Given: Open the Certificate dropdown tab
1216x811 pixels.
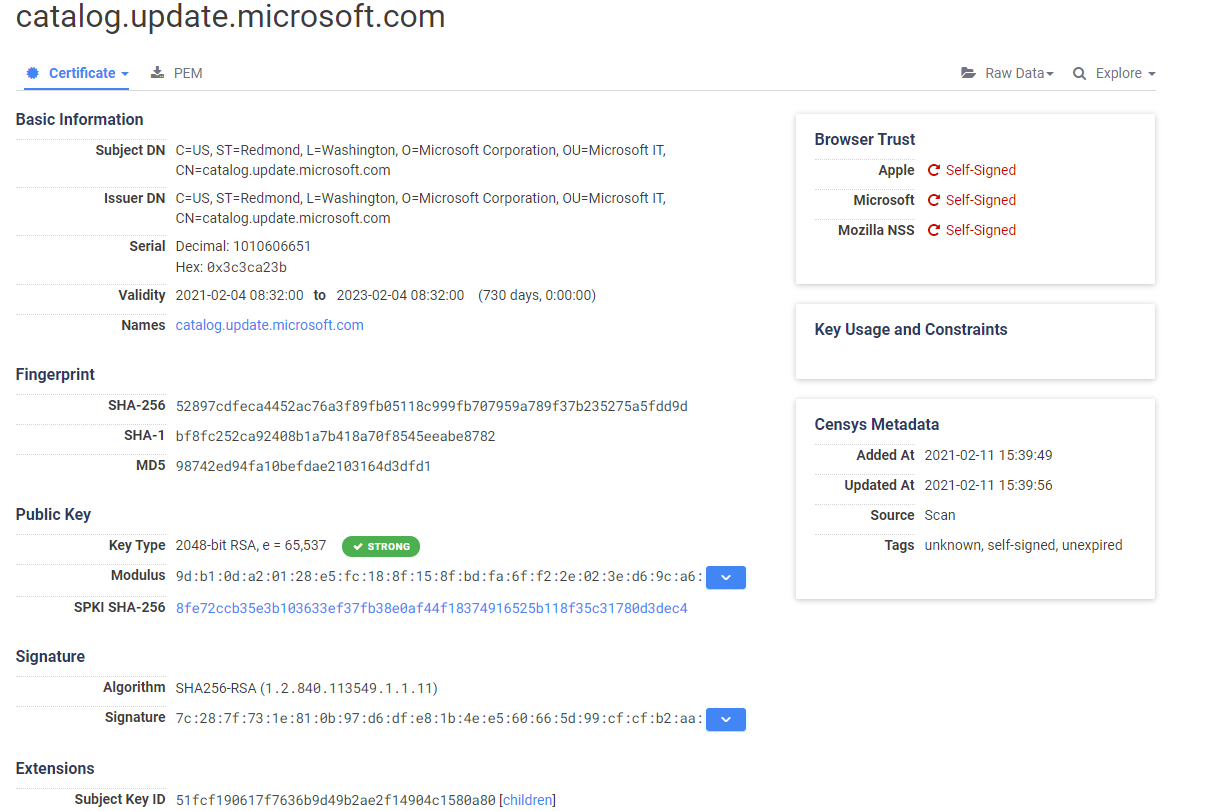Looking at the screenshot, I should point(78,73).
